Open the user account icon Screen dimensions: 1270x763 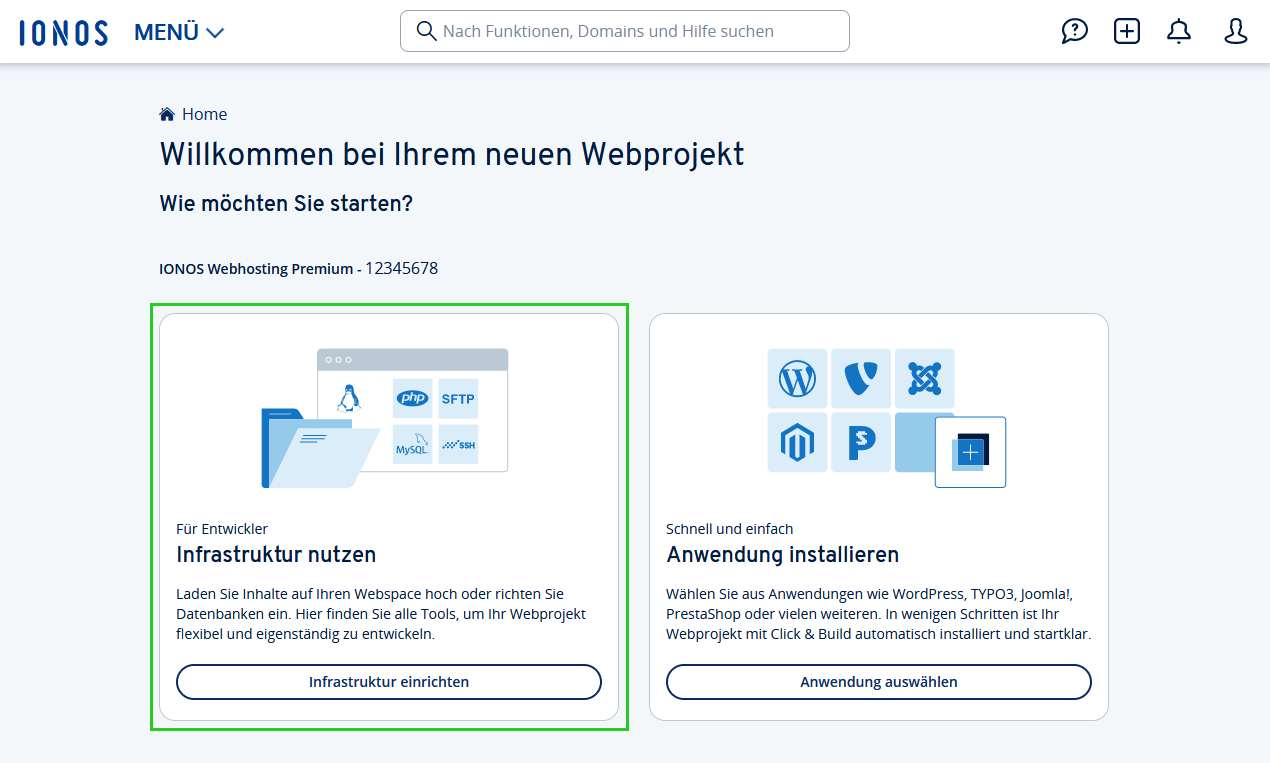click(1236, 31)
